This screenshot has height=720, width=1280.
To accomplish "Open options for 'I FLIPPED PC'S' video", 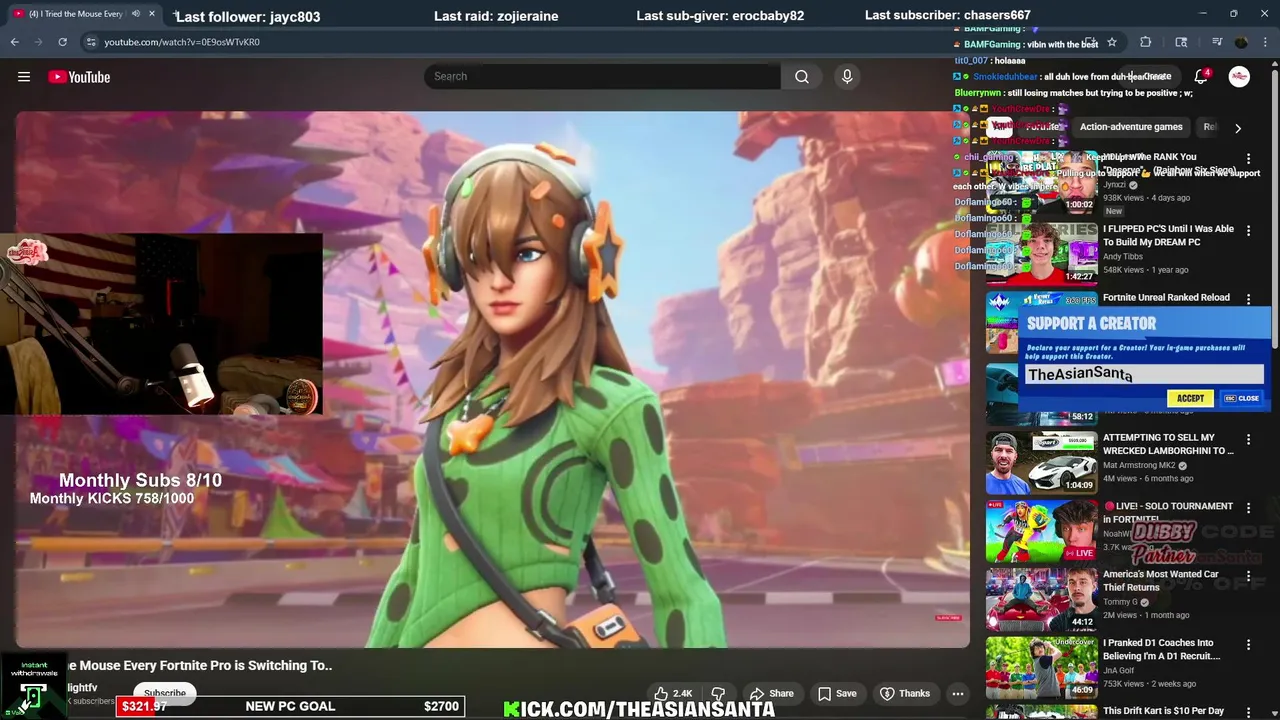I will [x=1248, y=230].
